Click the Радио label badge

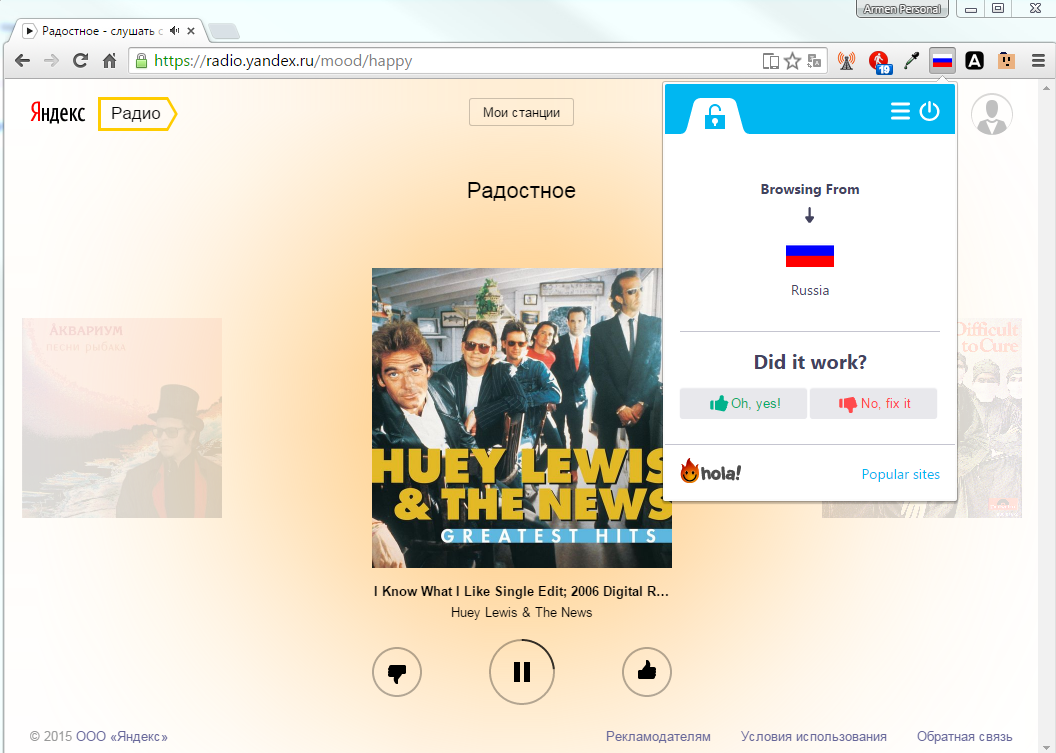(x=137, y=113)
